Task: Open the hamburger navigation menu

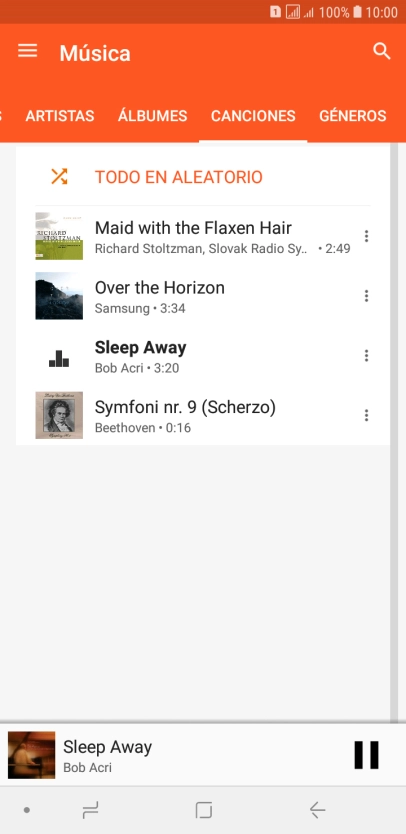Action: click(x=28, y=51)
